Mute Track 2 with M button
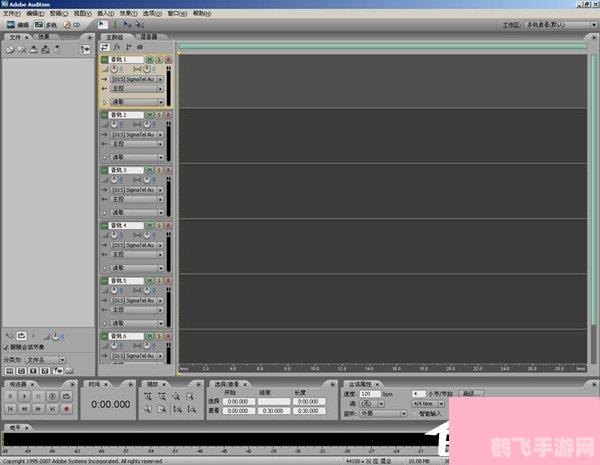 (x=149, y=115)
